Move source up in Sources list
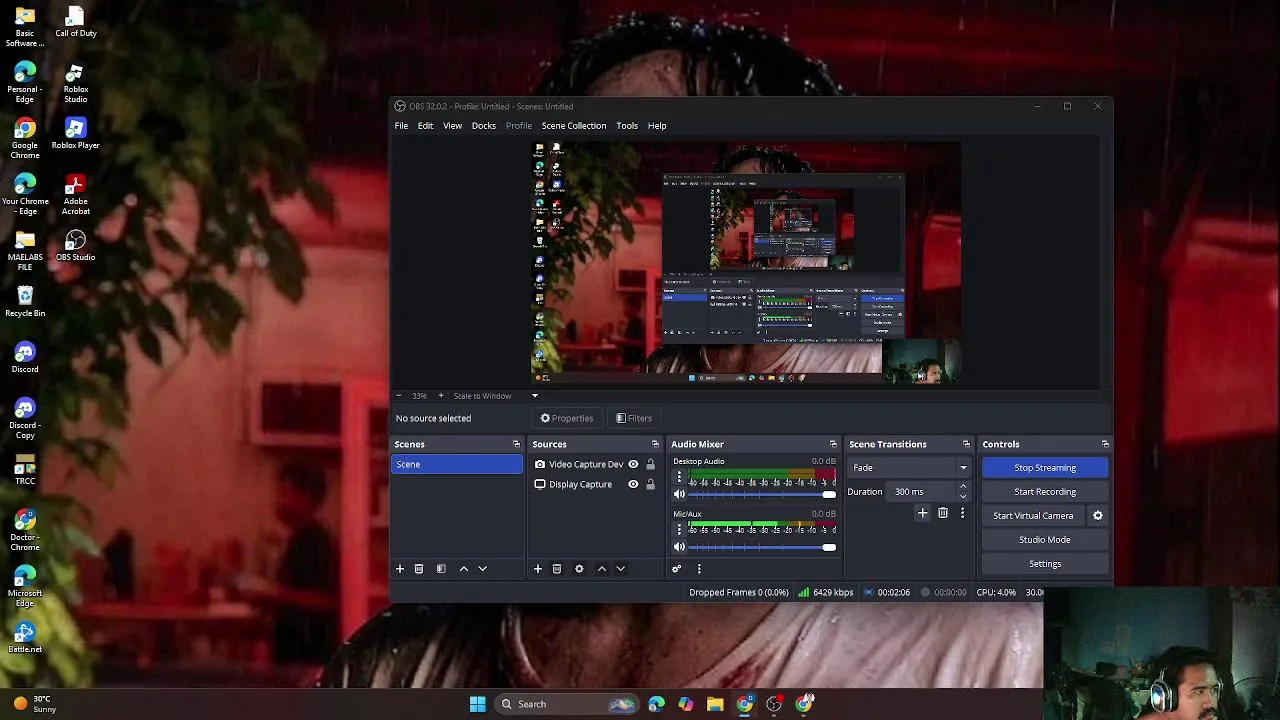 pos(602,569)
